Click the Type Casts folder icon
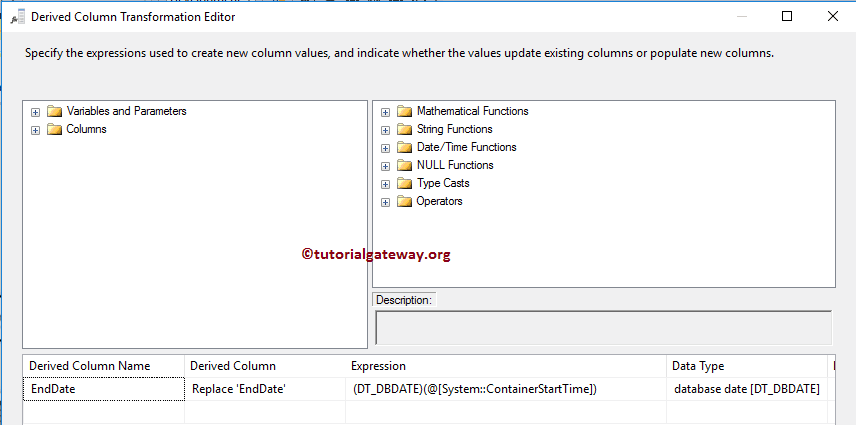The width and height of the screenshot is (856, 425). (x=404, y=184)
